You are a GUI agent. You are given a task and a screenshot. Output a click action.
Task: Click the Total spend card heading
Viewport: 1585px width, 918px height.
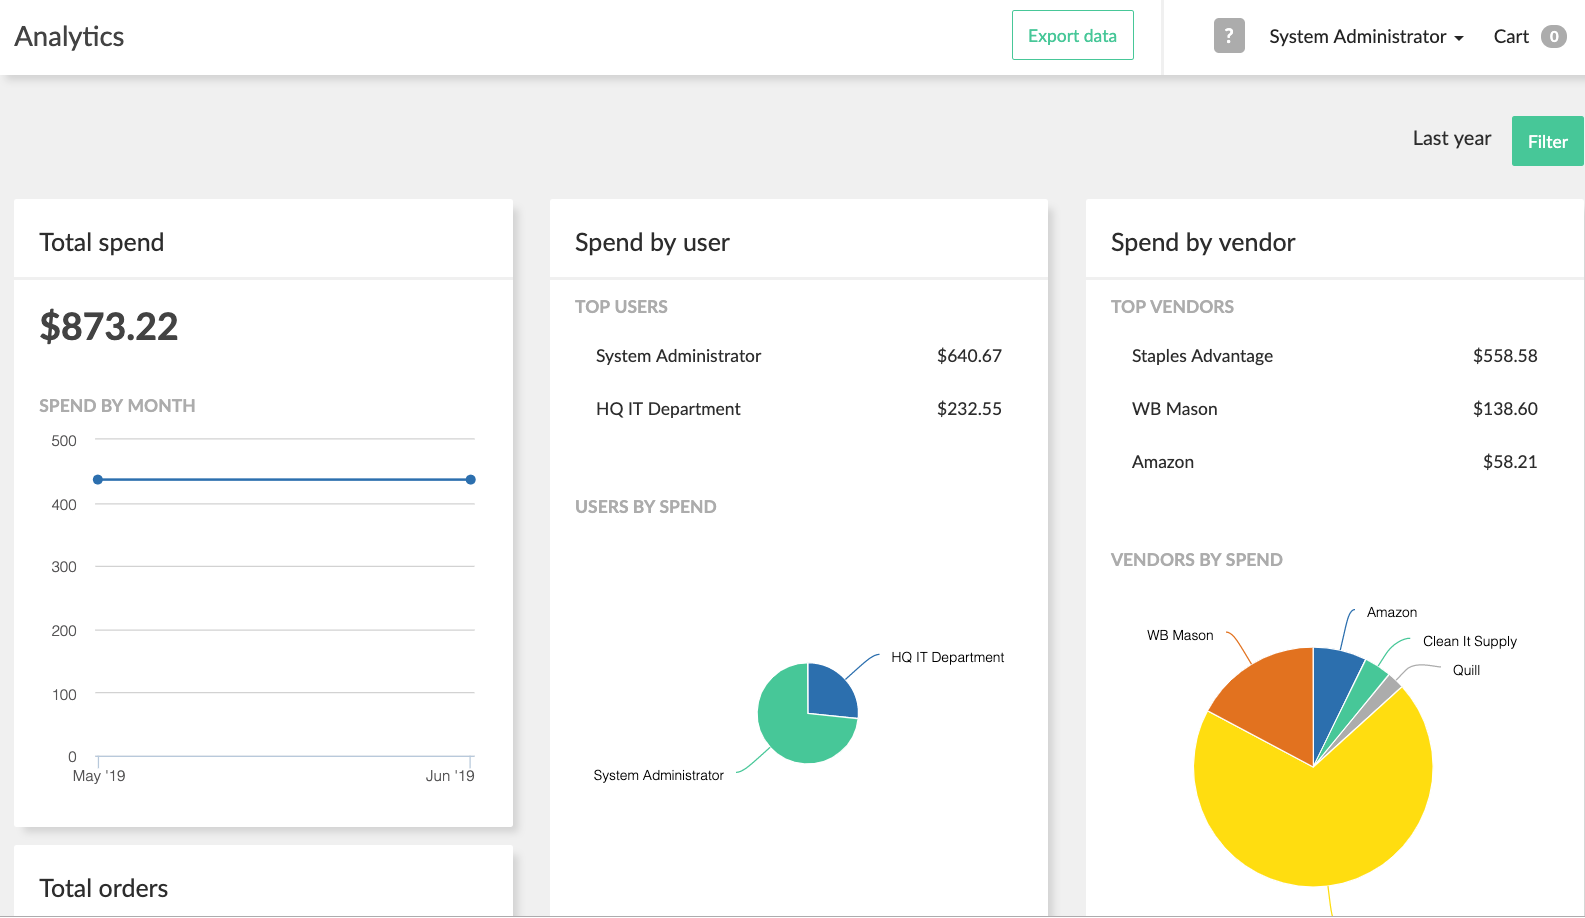click(101, 243)
